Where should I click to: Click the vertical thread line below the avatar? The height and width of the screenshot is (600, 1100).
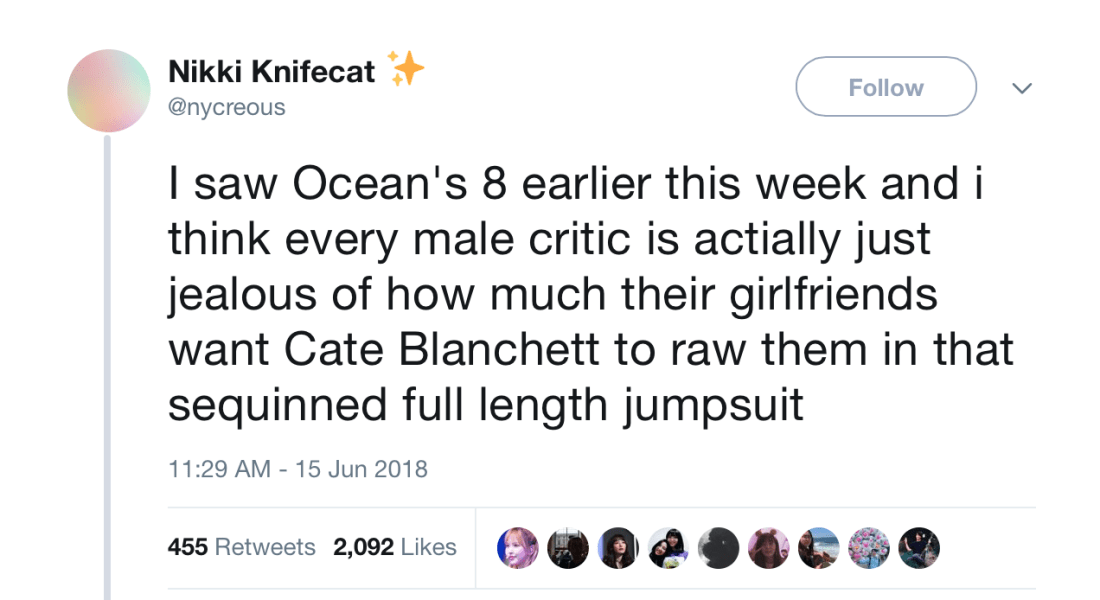point(108,370)
